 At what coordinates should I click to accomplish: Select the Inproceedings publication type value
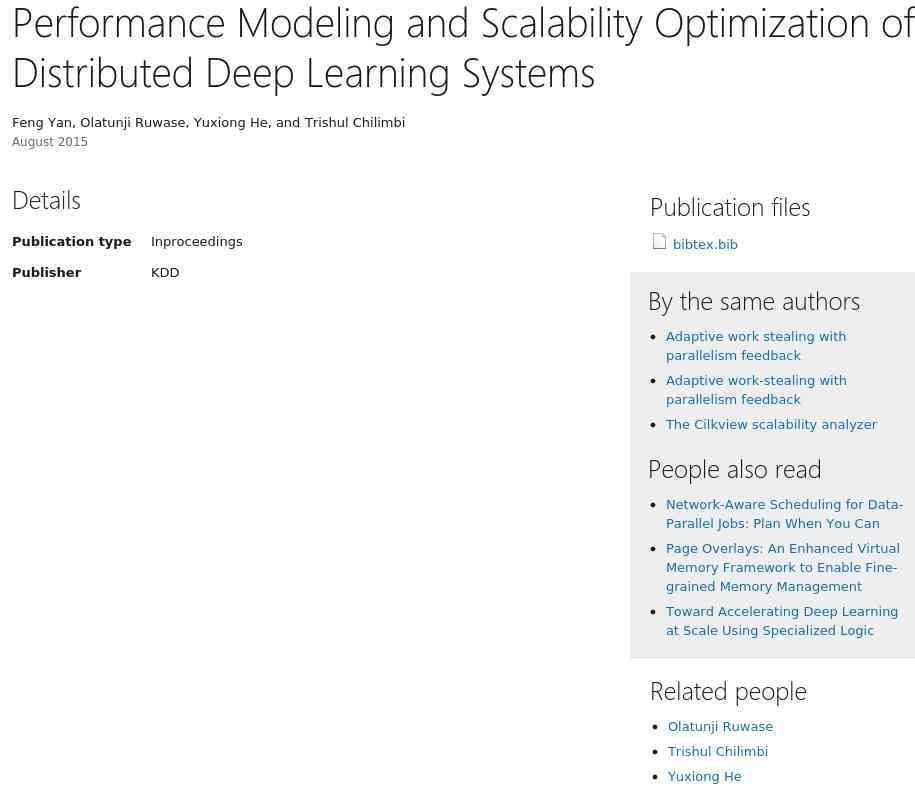(x=197, y=242)
